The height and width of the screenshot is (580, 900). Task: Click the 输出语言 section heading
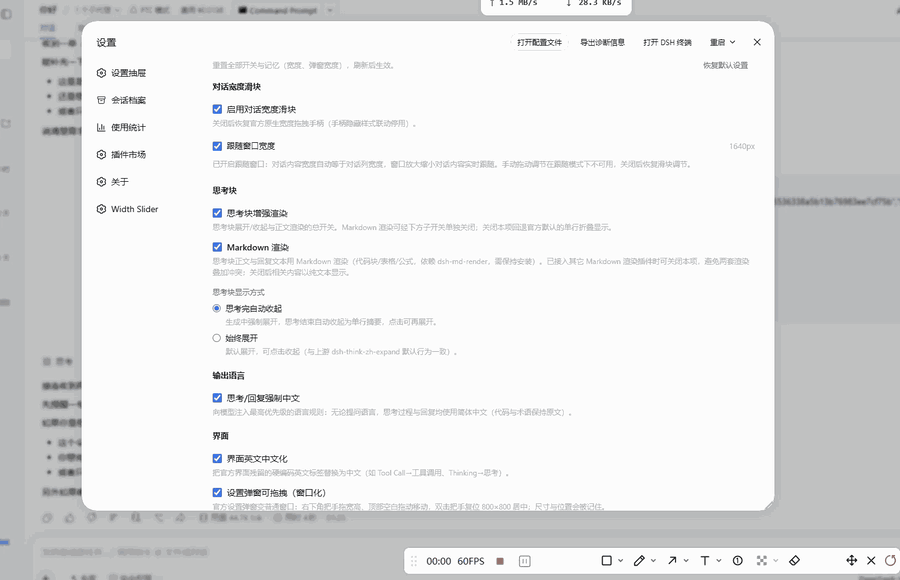[228, 376]
